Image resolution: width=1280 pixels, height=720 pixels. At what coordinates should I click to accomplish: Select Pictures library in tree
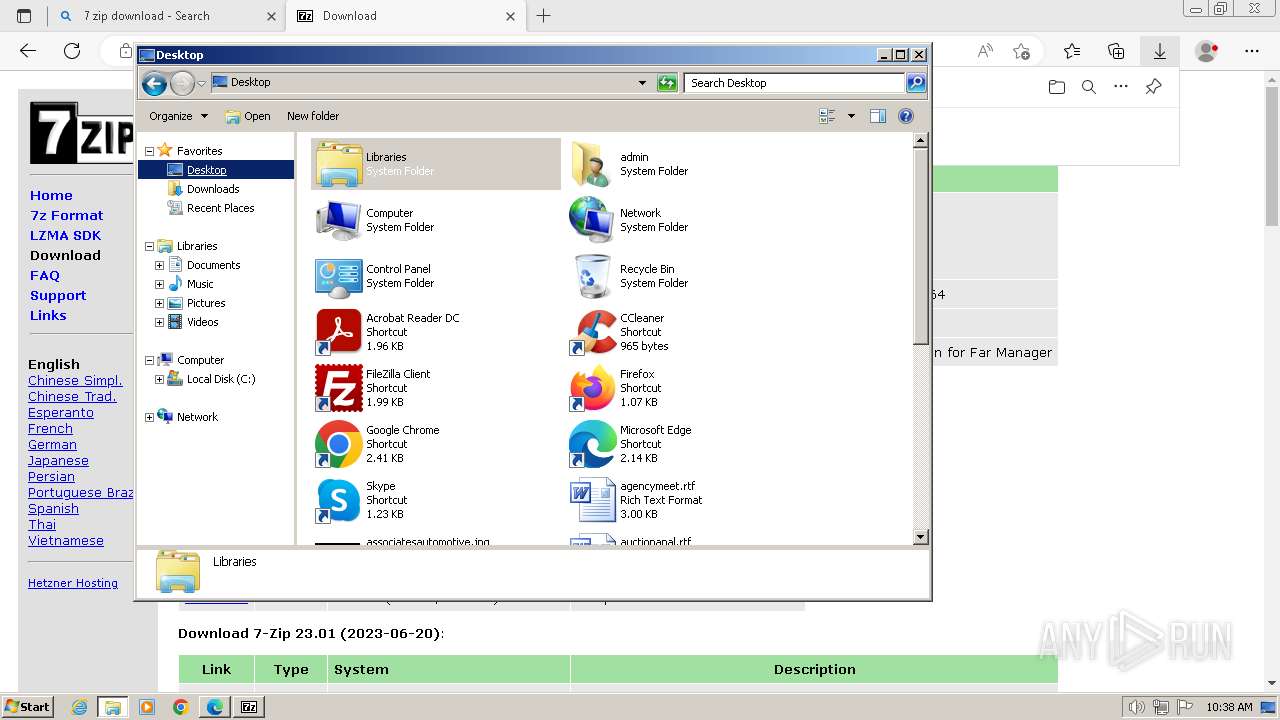pos(206,303)
